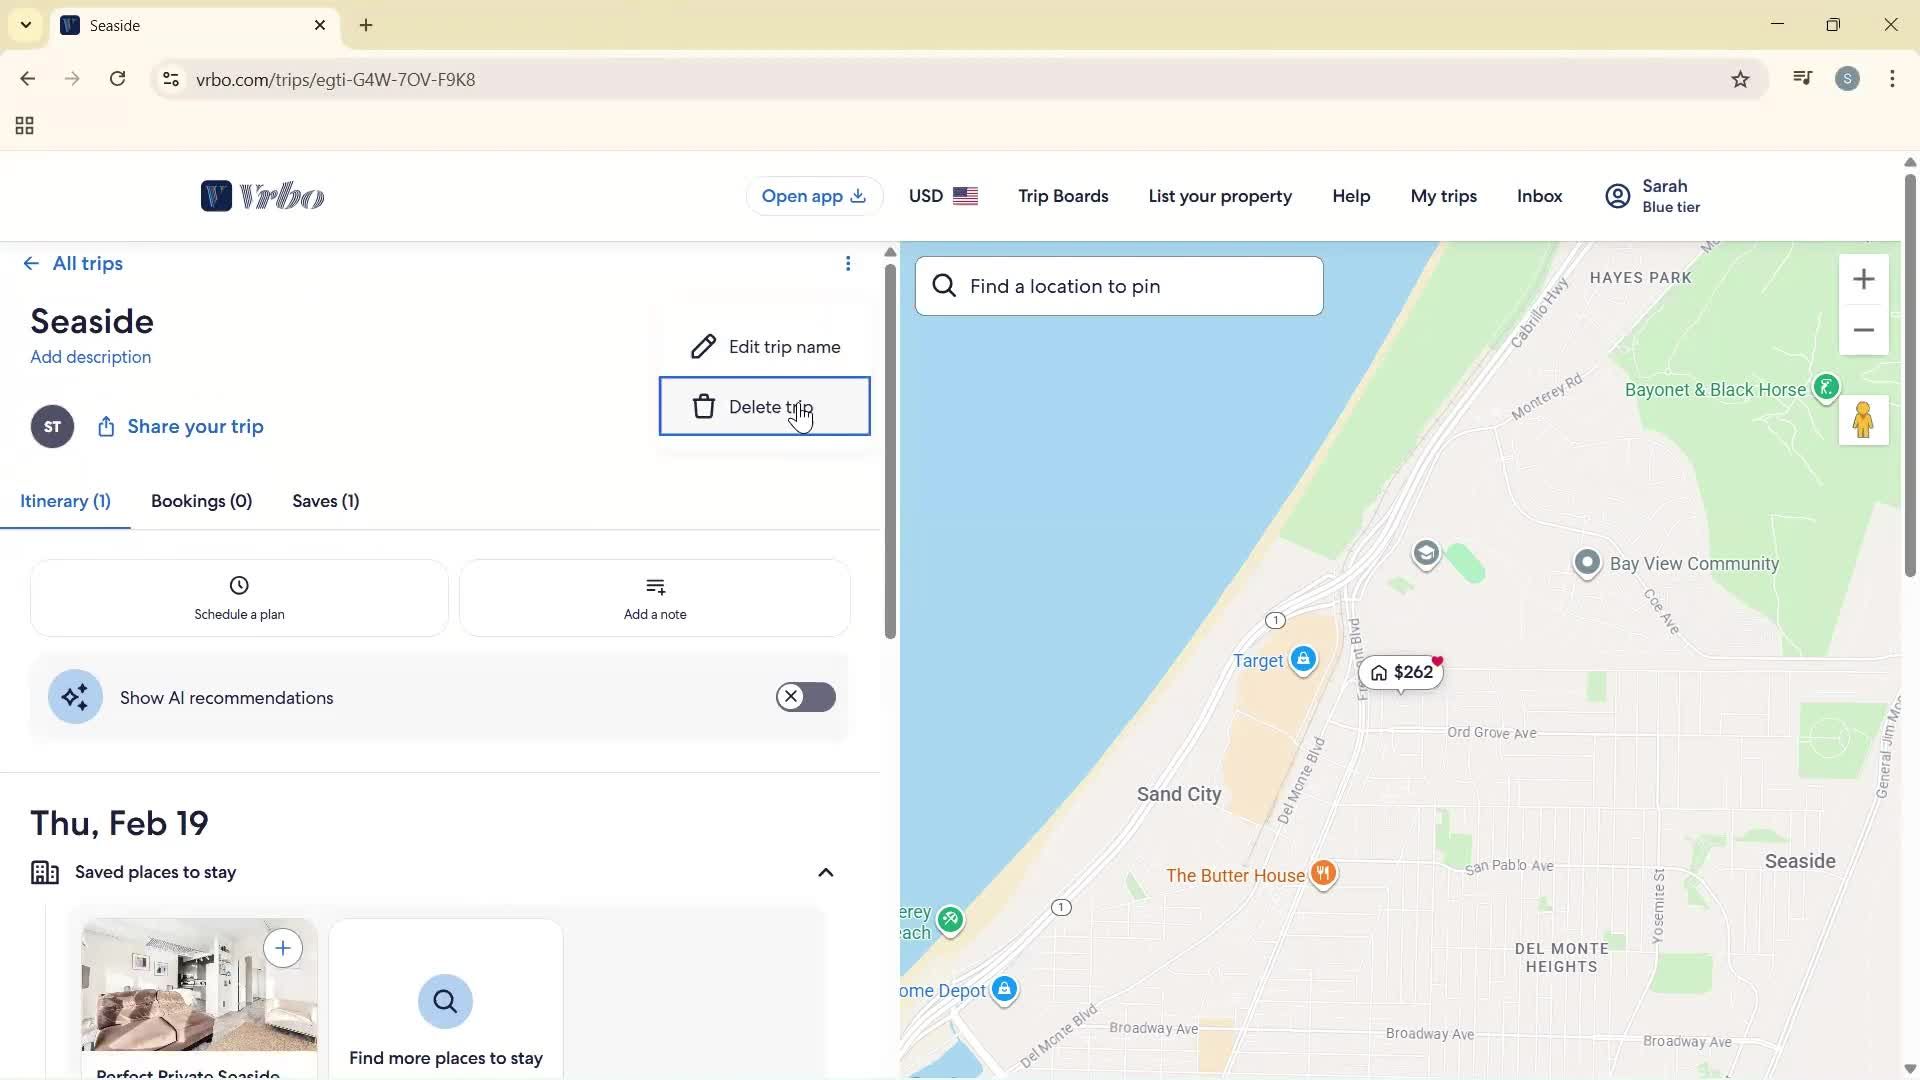Zoom out on the map with minus icon
This screenshot has width=1920, height=1080.
[x=1864, y=330]
